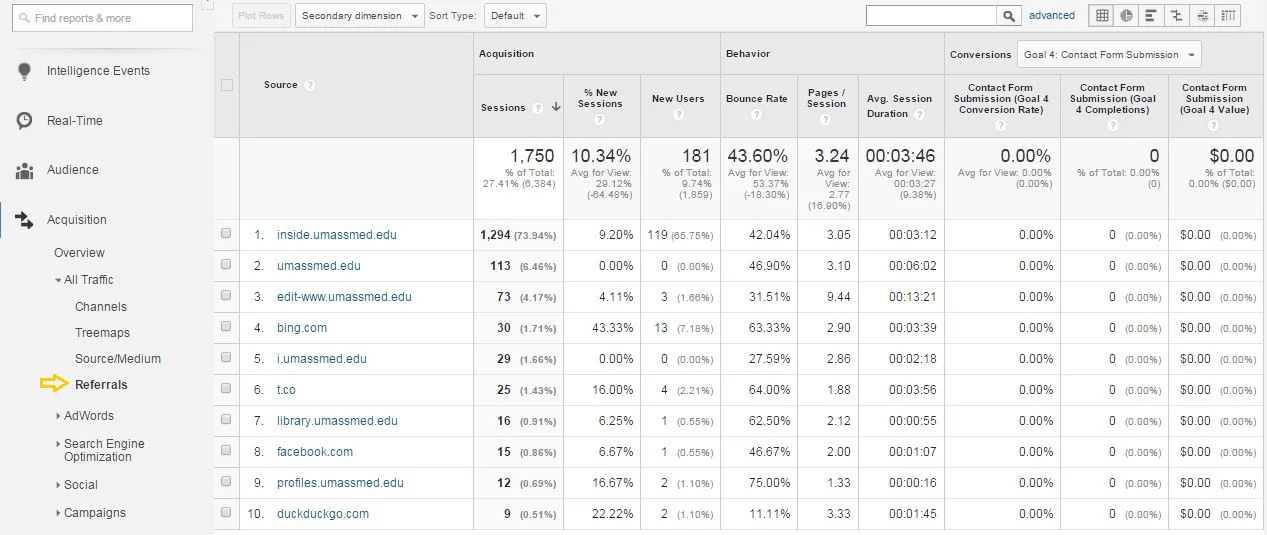
Task: Toggle the select-all checkbox in table header
Action: click(x=226, y=85)
